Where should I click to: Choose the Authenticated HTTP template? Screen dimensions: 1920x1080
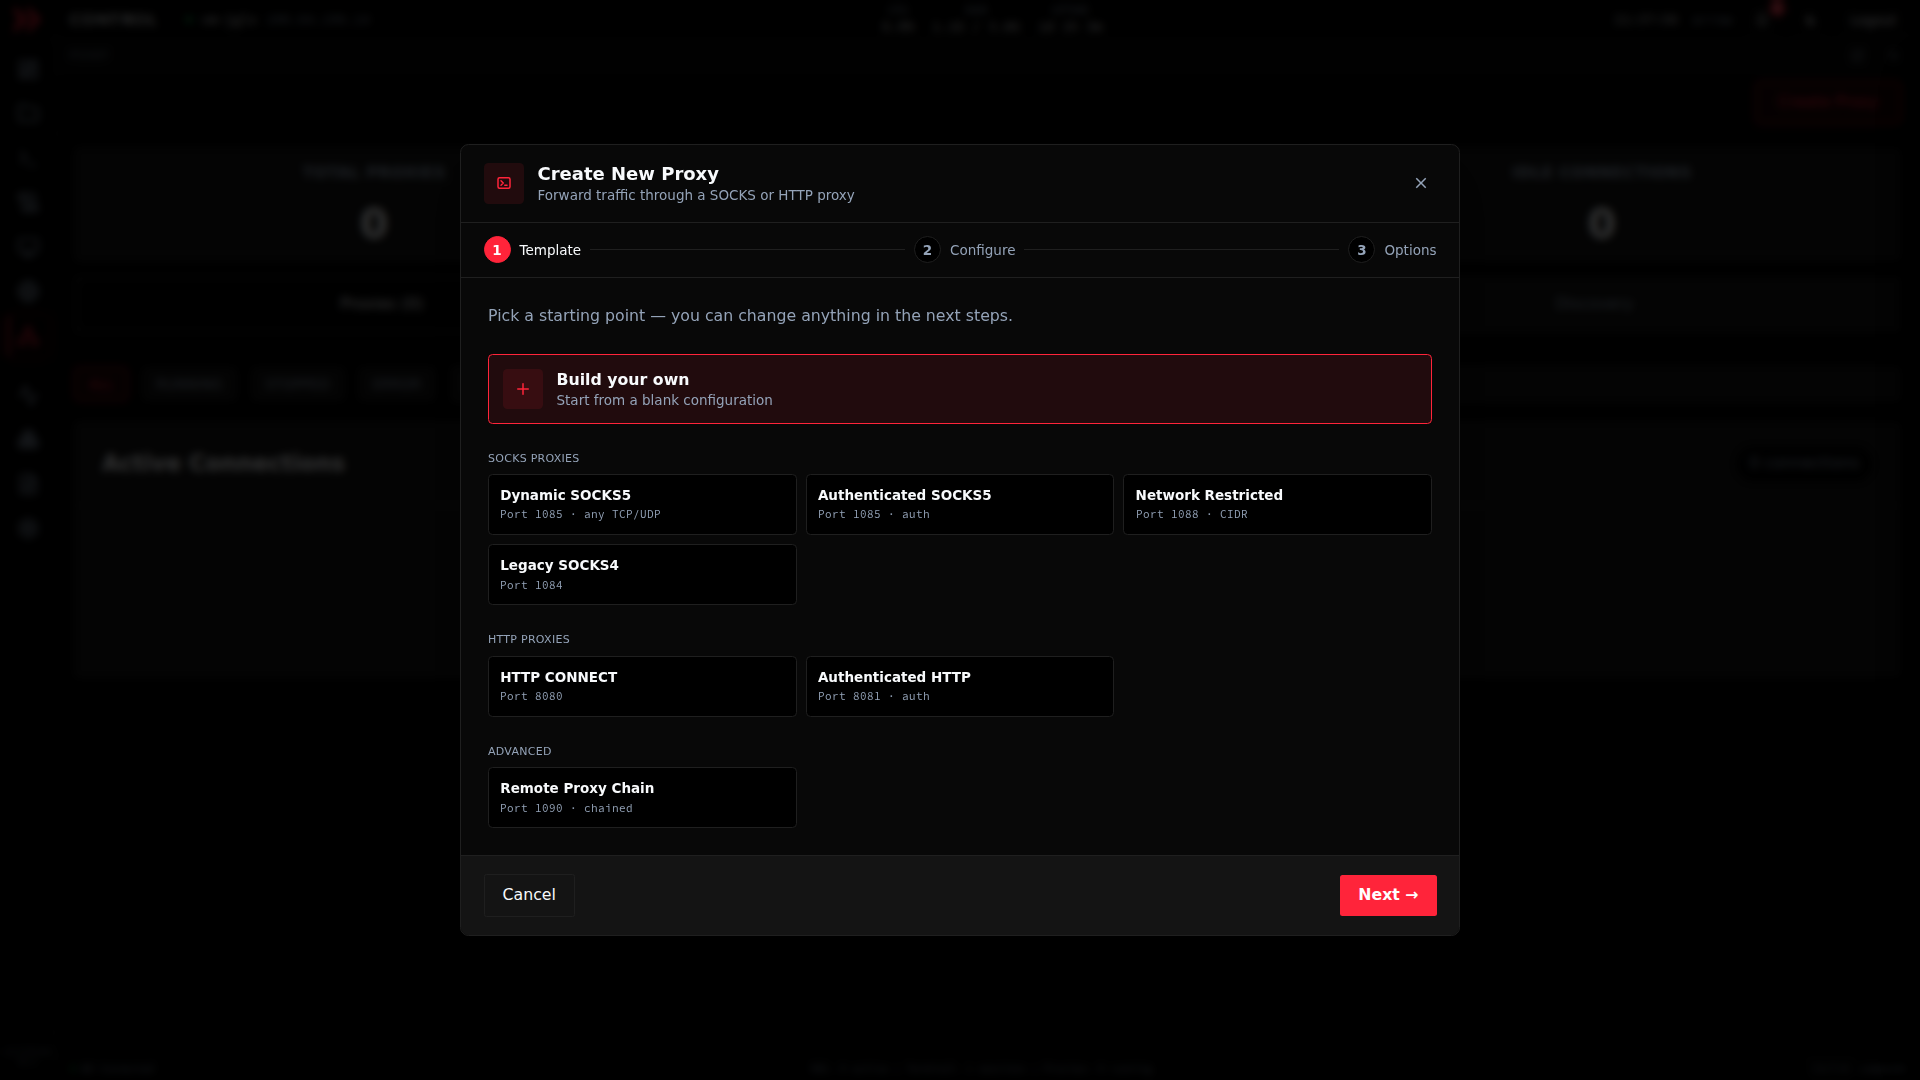pyautogui.click(x=960, y=686)
